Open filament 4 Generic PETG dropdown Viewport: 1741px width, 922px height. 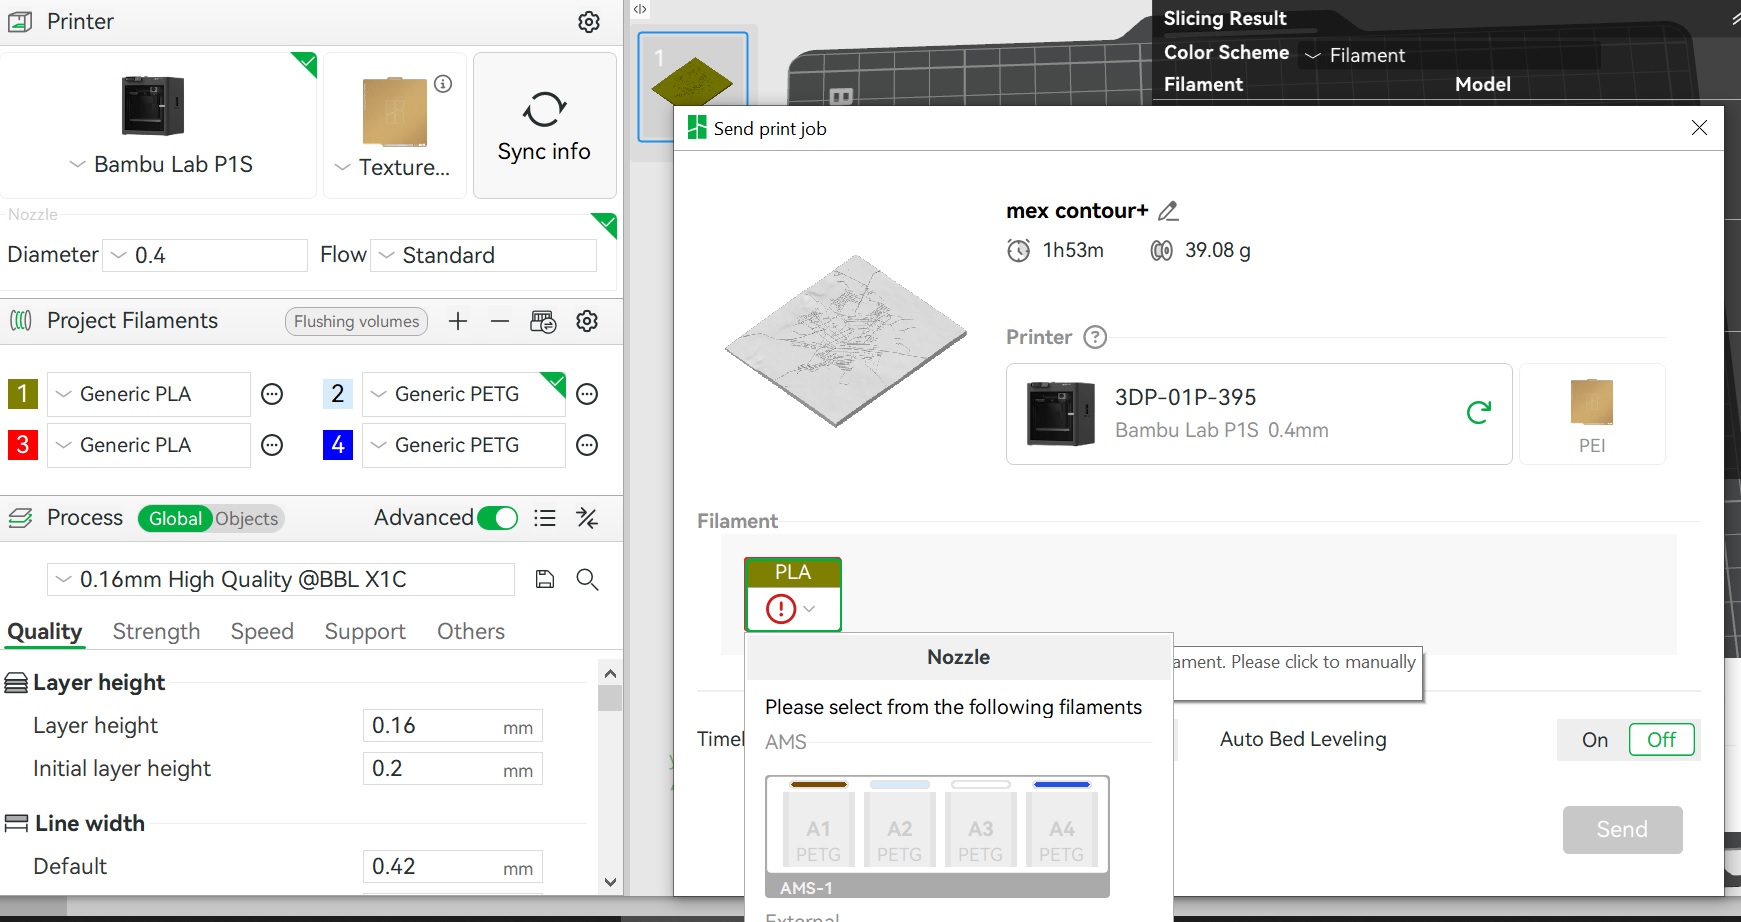point(464,445)
